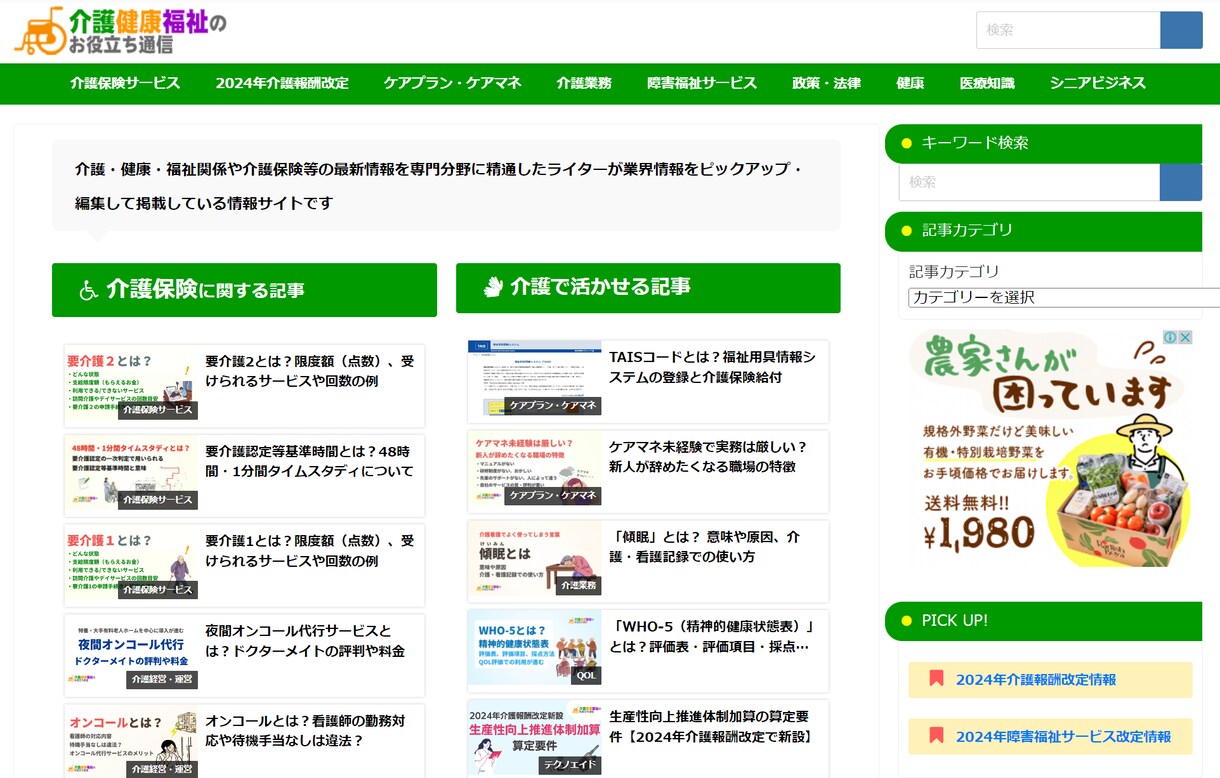Select 障害福祉サービス in the navigation bar
1220x778 pixels.
(702, 83)
